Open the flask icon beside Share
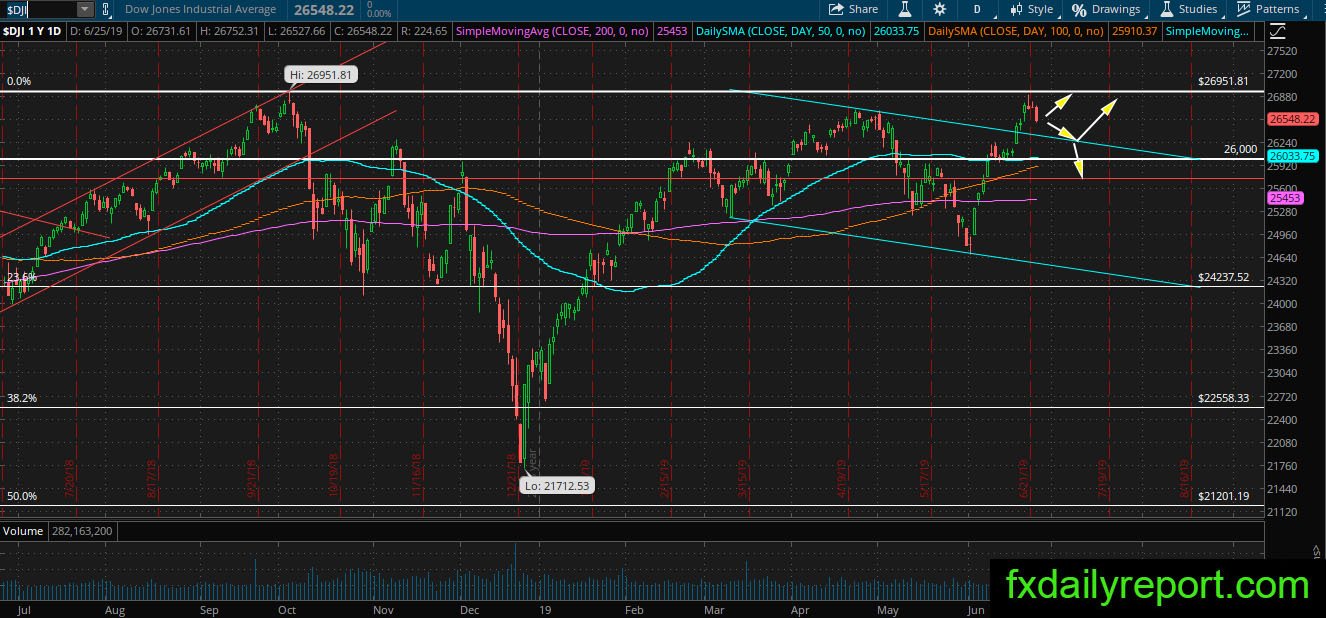The image size is (1326, 618). coord(904,9)
